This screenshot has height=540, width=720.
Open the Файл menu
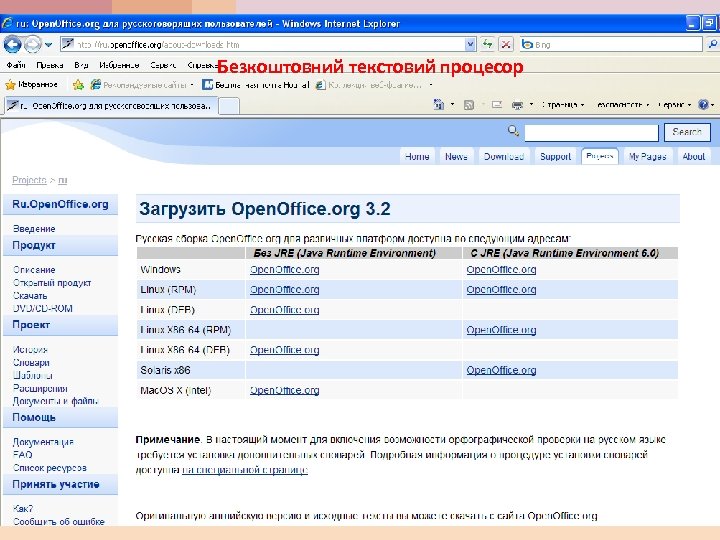click(x=16, y=65)
